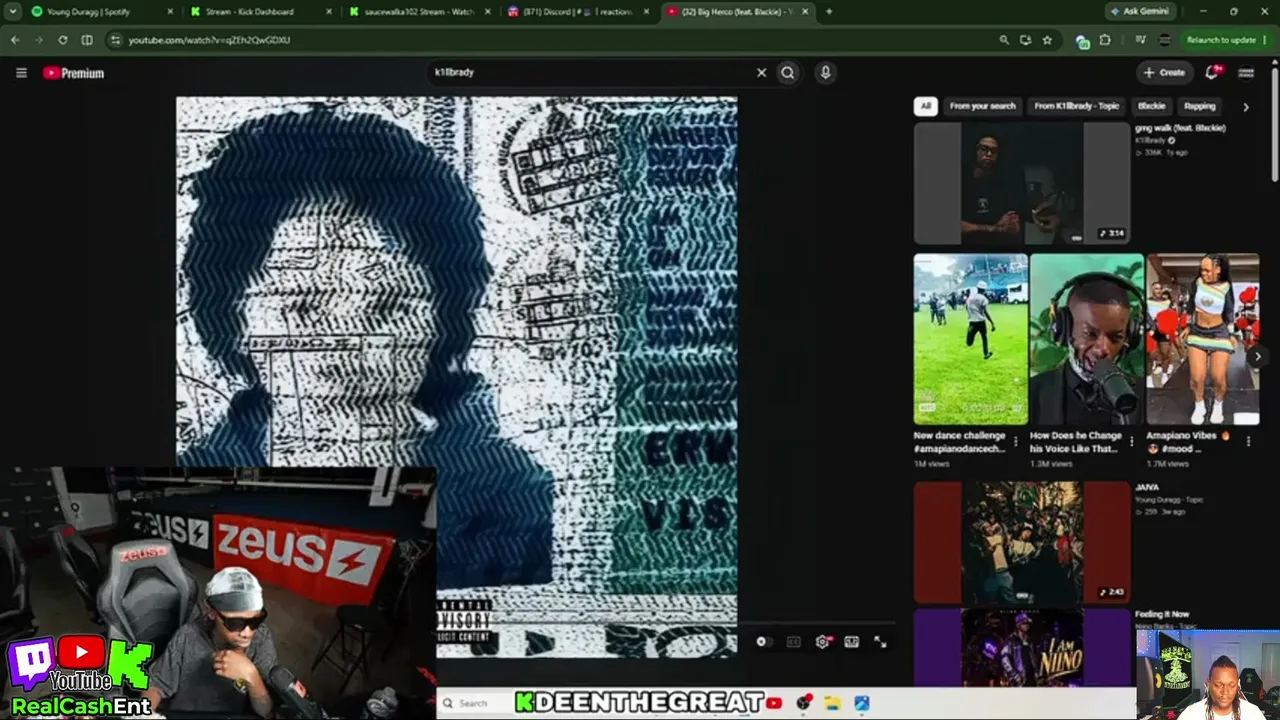Close the Big Herco YouTube tab
Image resolution: width=1280 pixels, height=720 pixels.
point(805,12)
